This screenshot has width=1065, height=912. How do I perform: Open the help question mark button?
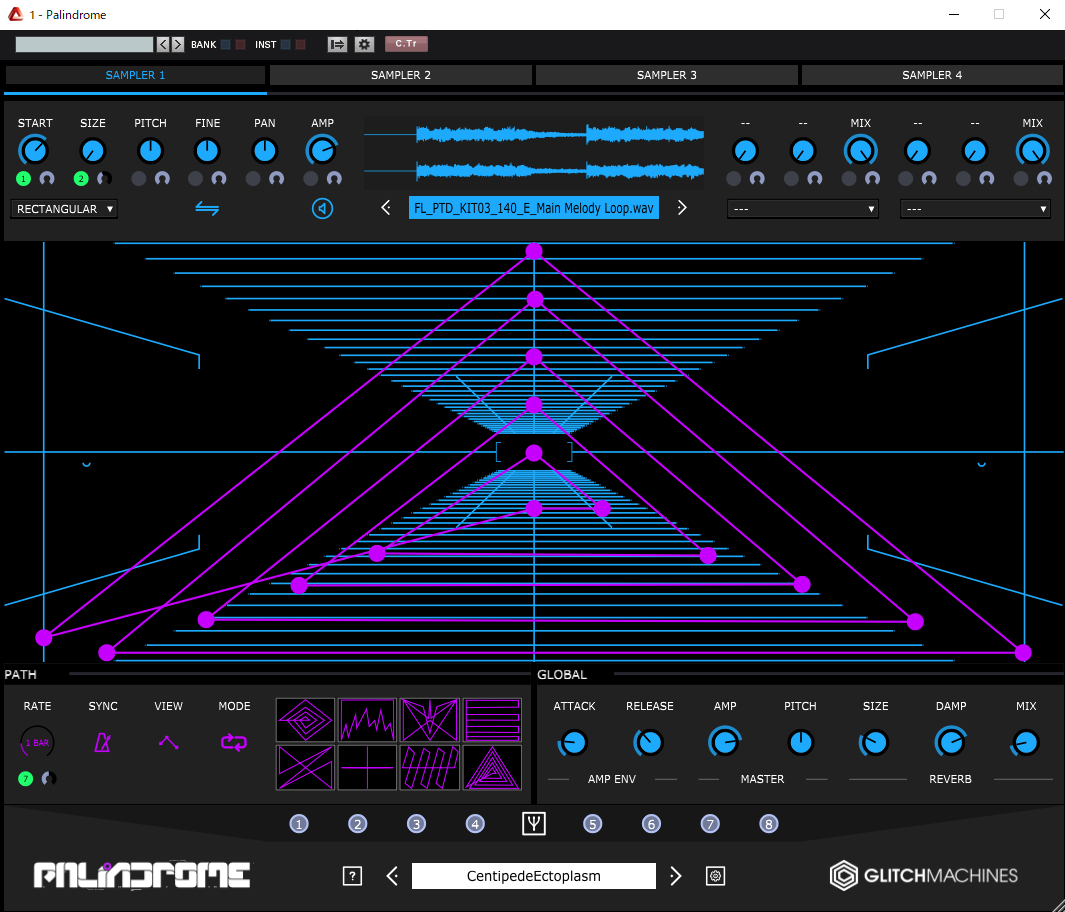(x=353, y=876)
